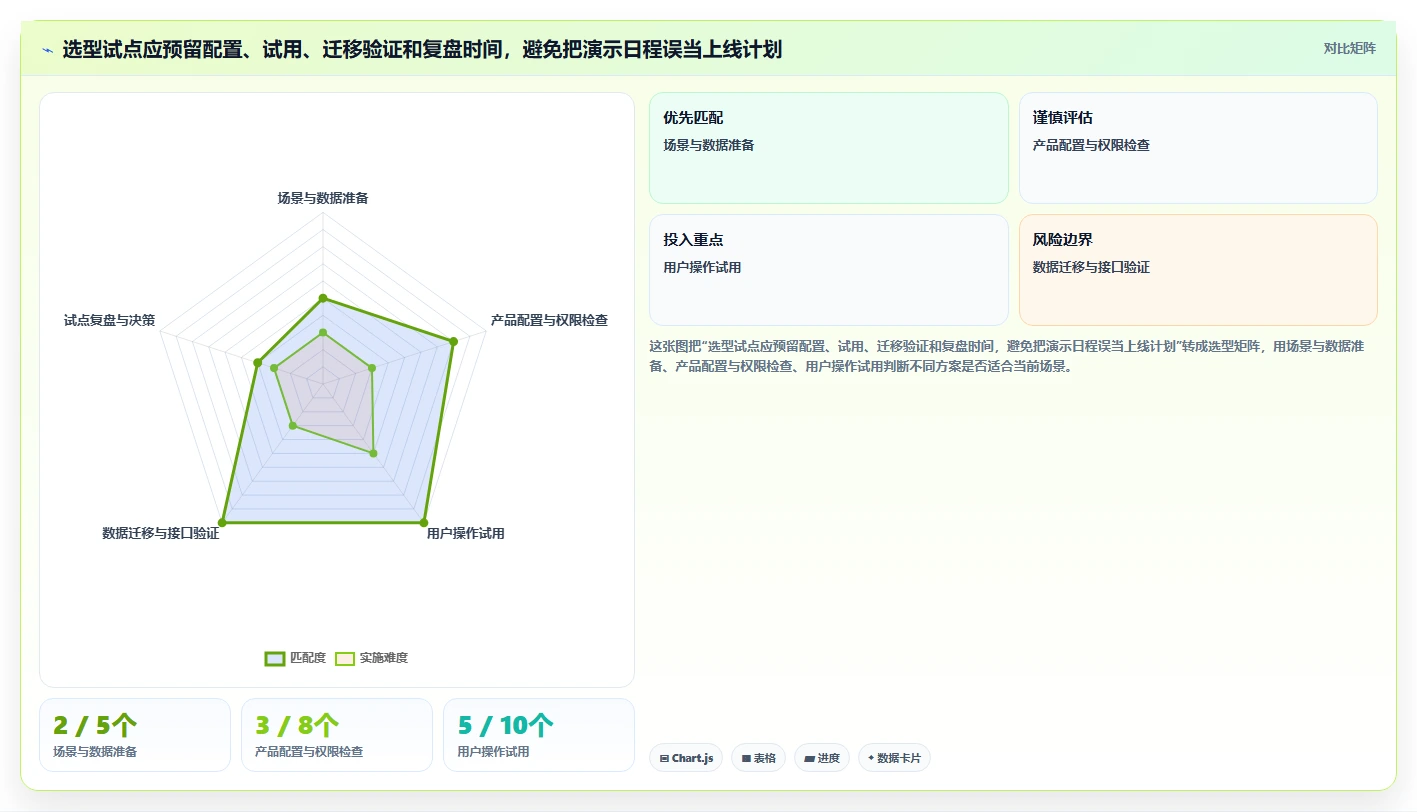Click radar axis label 试点复盘与决策
This screenshot has height=812, width=1417.
pyautogui.click(x=110, y=320)
